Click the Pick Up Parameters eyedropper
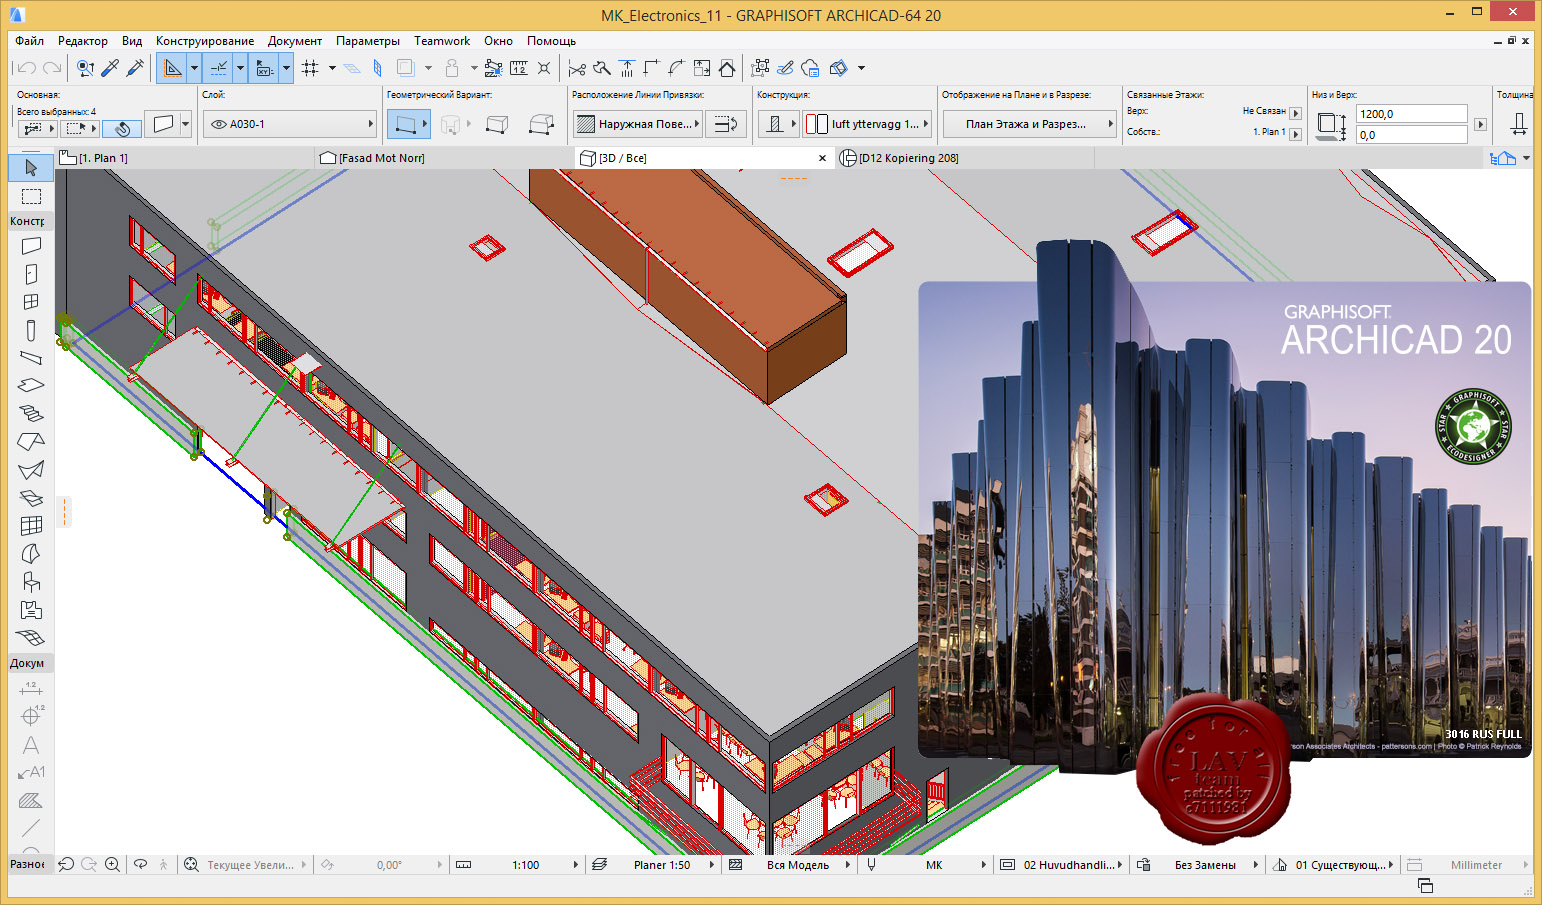This screenshot has width=1542, height=905. coord(110,68)
